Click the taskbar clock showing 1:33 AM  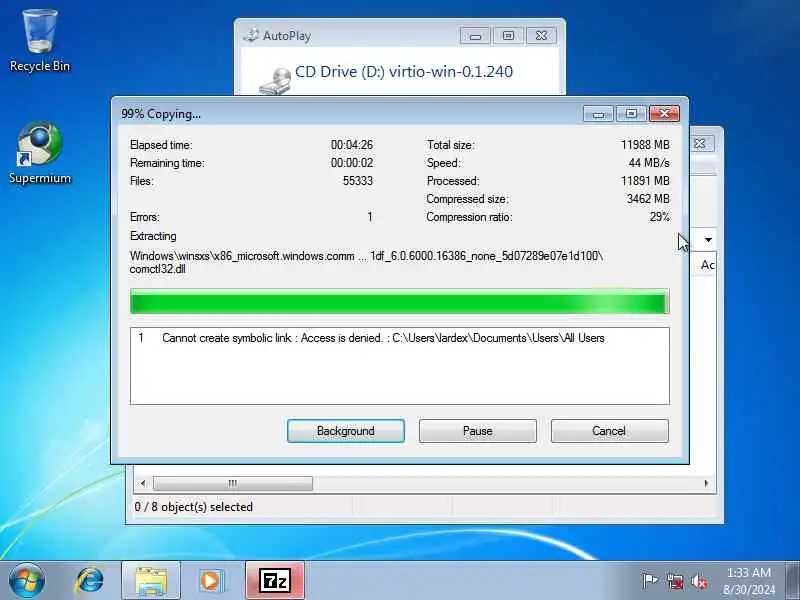point(748,581)
